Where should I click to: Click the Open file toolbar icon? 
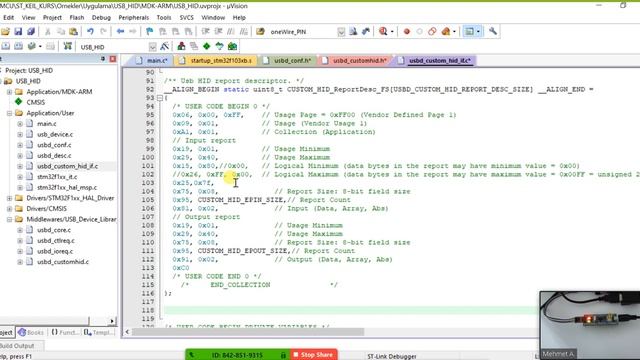5,31
